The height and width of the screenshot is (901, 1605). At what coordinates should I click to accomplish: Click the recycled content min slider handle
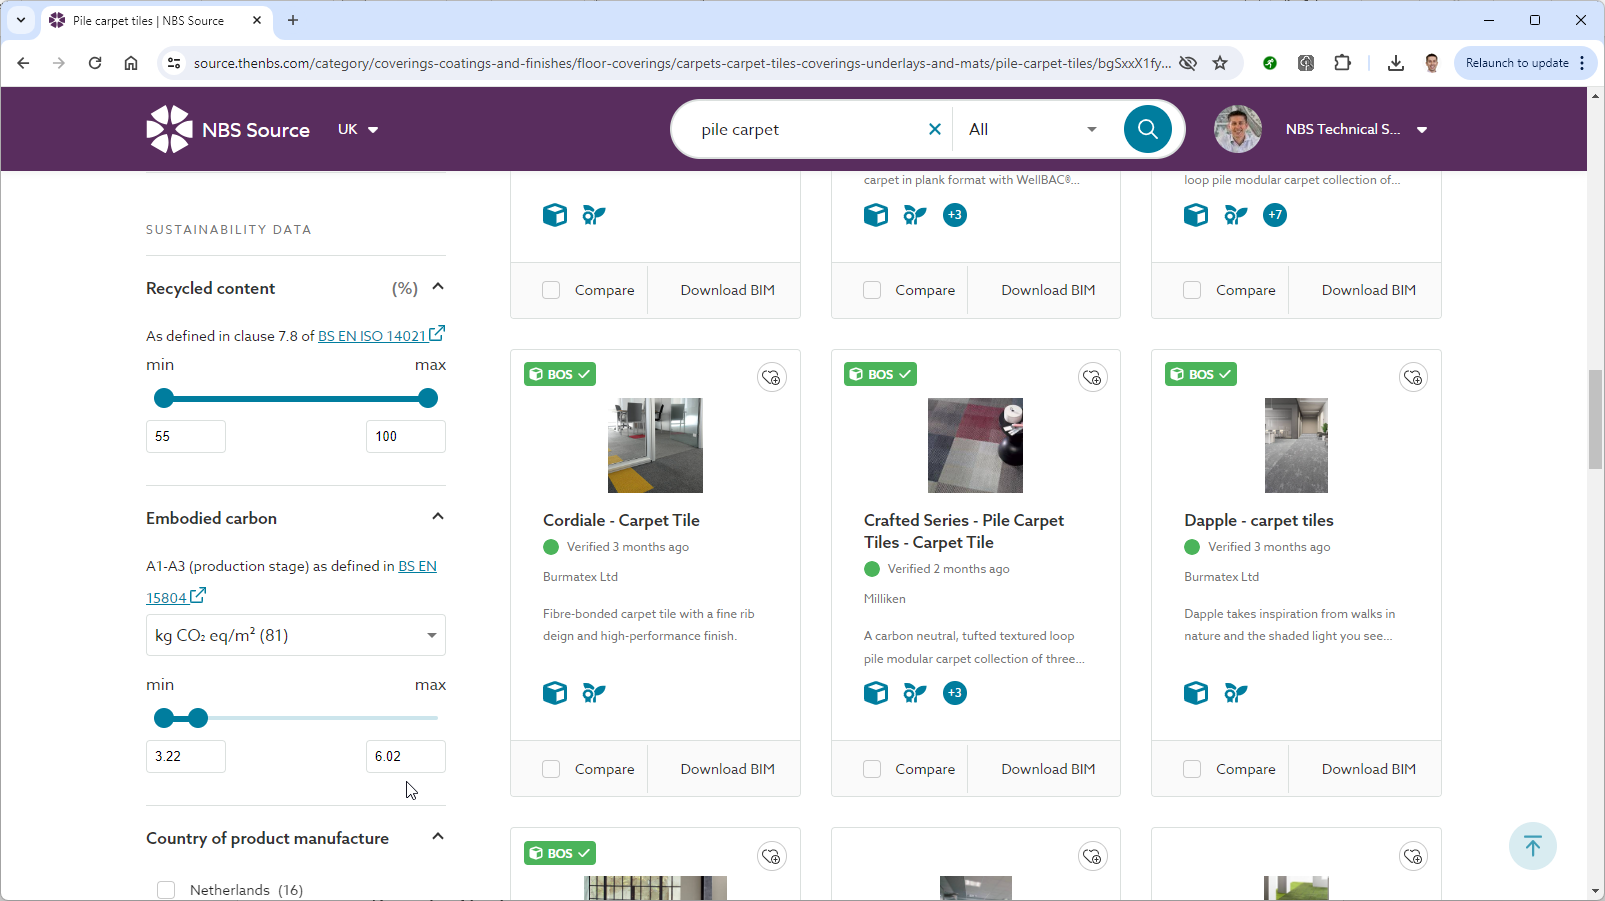164,398
